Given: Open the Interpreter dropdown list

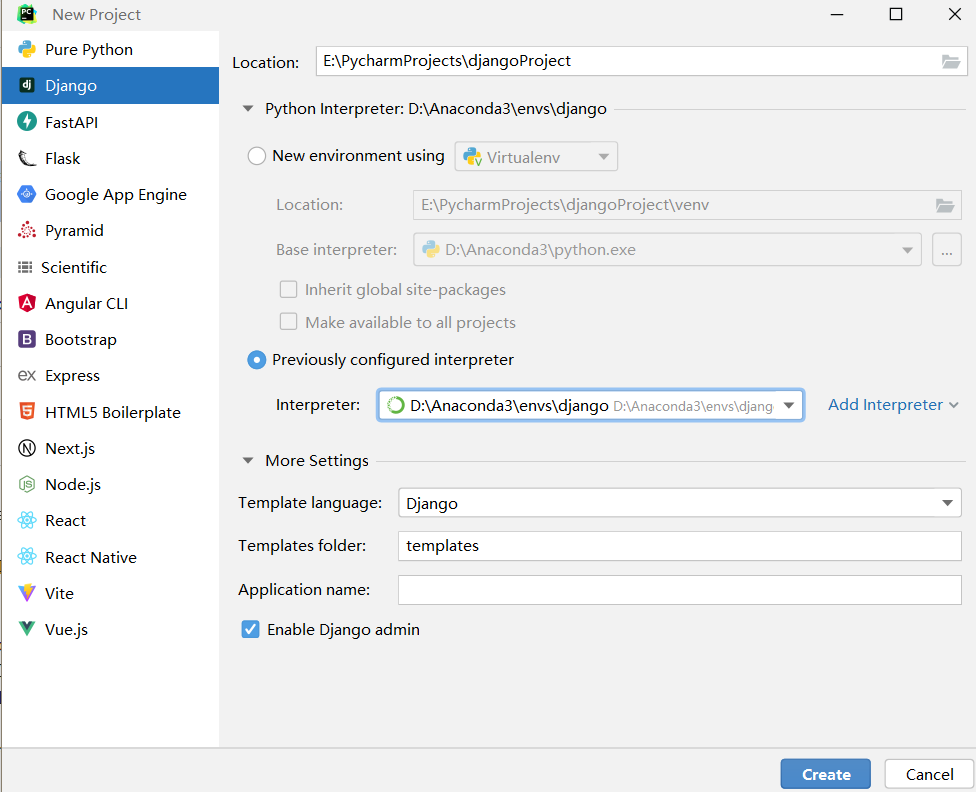Looking at the screenshot, I should [x=789, y=405].
